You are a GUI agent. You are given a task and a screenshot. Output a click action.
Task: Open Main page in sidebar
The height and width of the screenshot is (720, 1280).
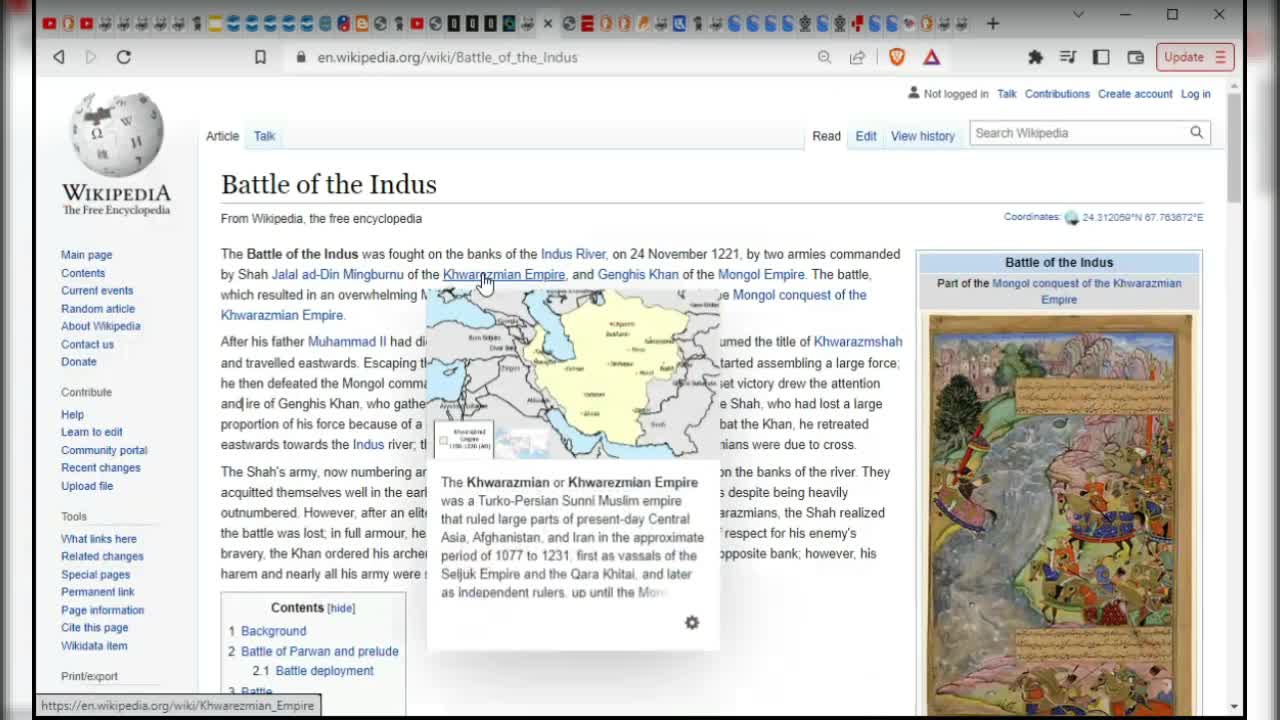coord(86,255)
